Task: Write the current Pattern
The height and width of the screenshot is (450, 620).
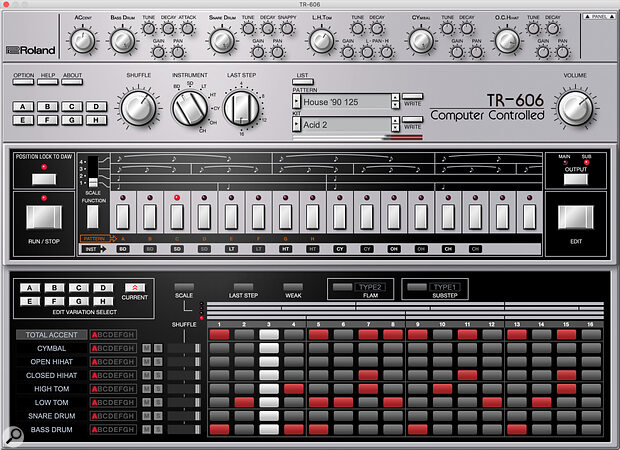Action: [x=412, y=96]
